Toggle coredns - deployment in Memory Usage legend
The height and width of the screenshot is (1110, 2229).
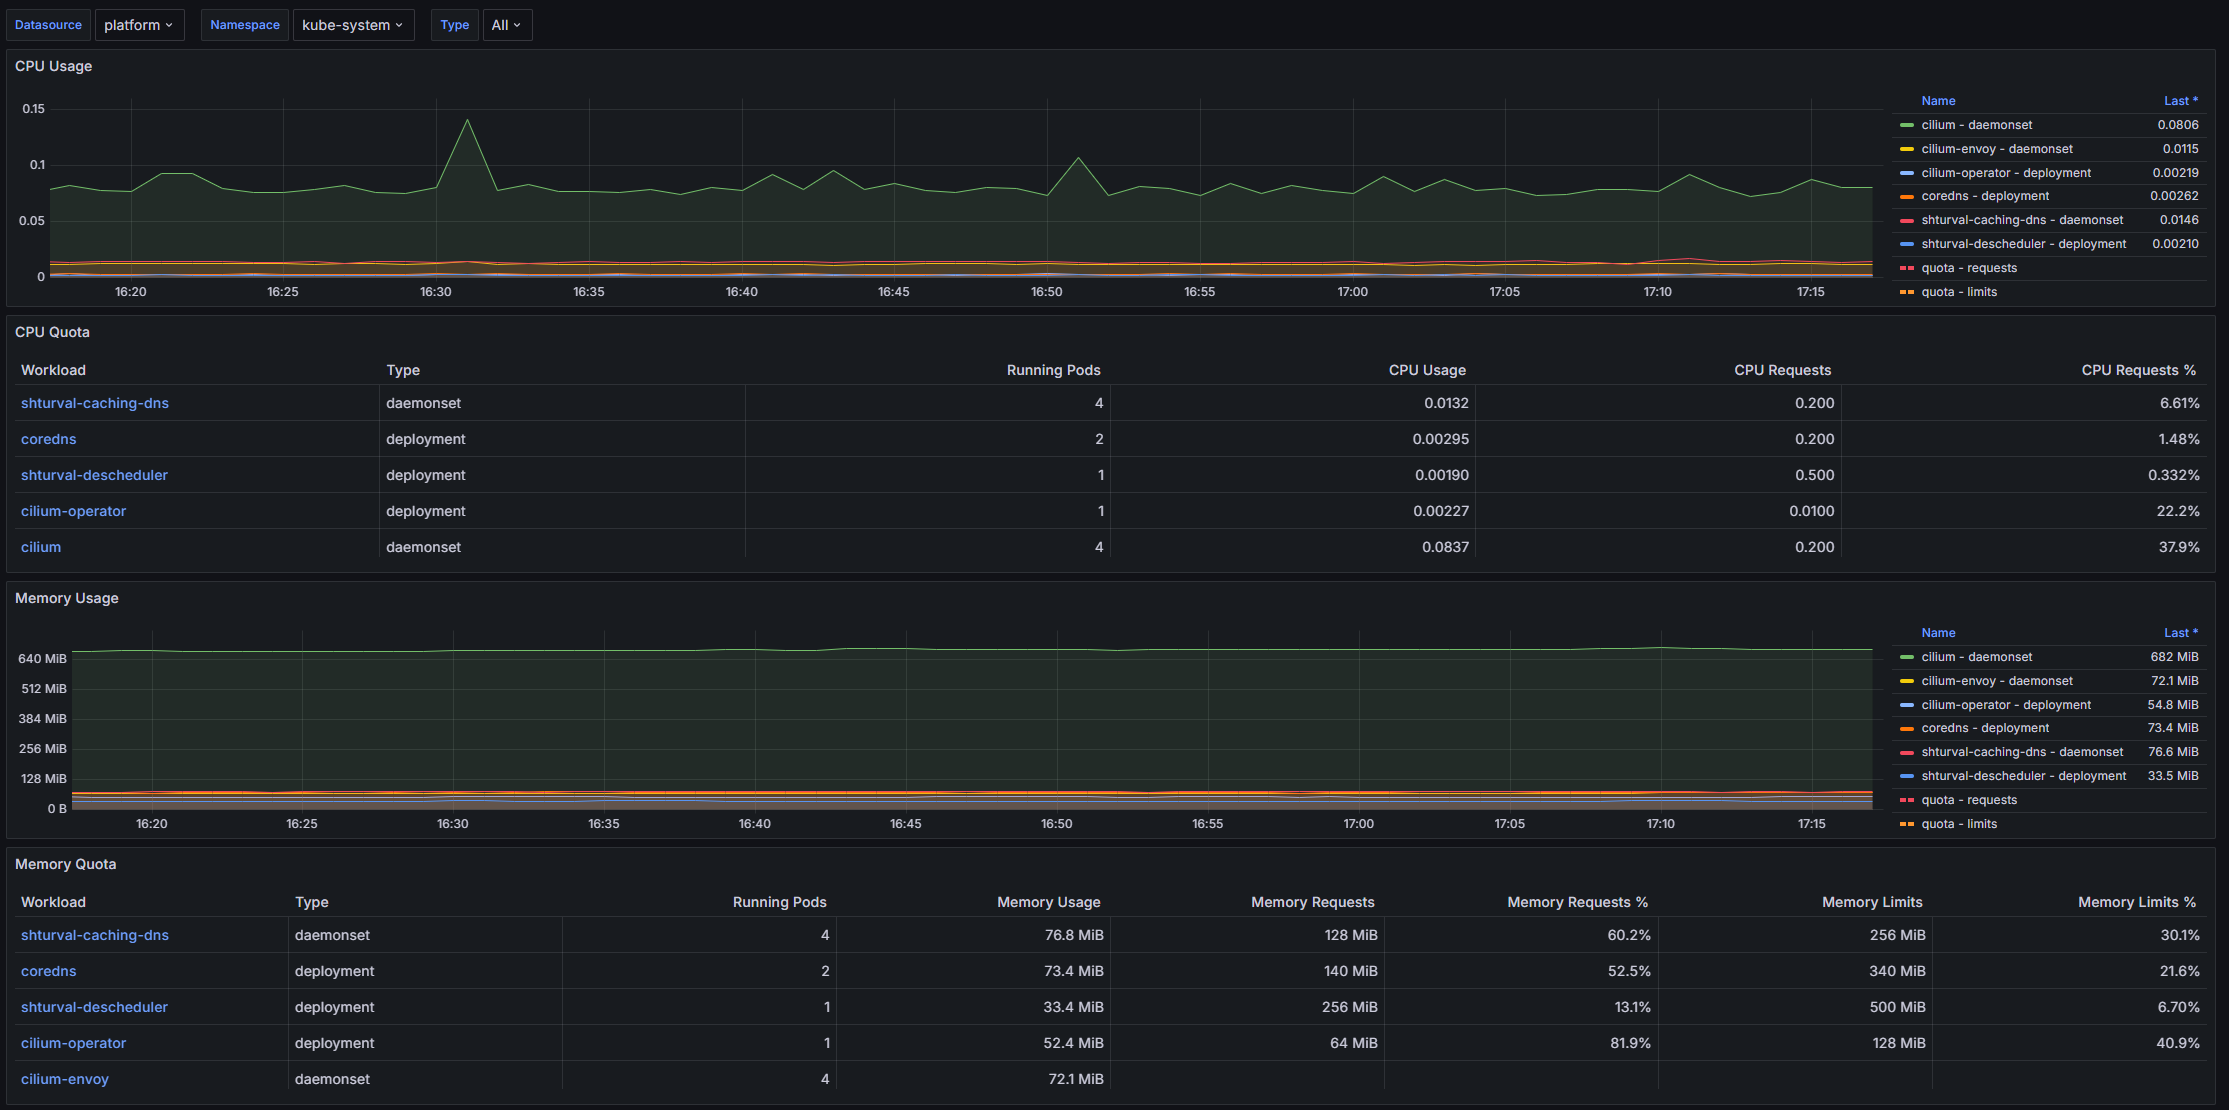1985,728
